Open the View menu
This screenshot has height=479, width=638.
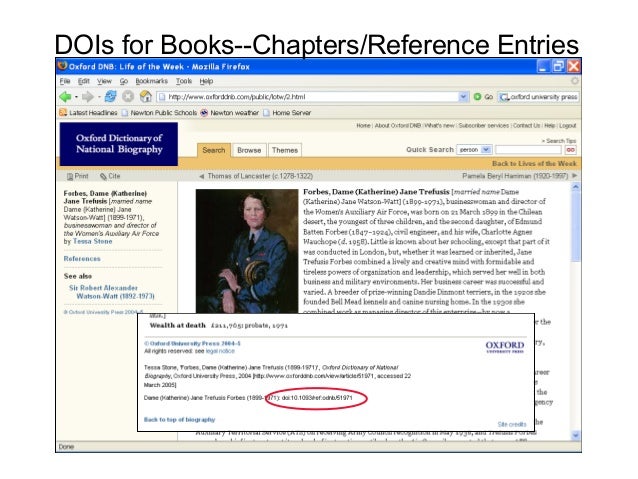pos(104,81)
